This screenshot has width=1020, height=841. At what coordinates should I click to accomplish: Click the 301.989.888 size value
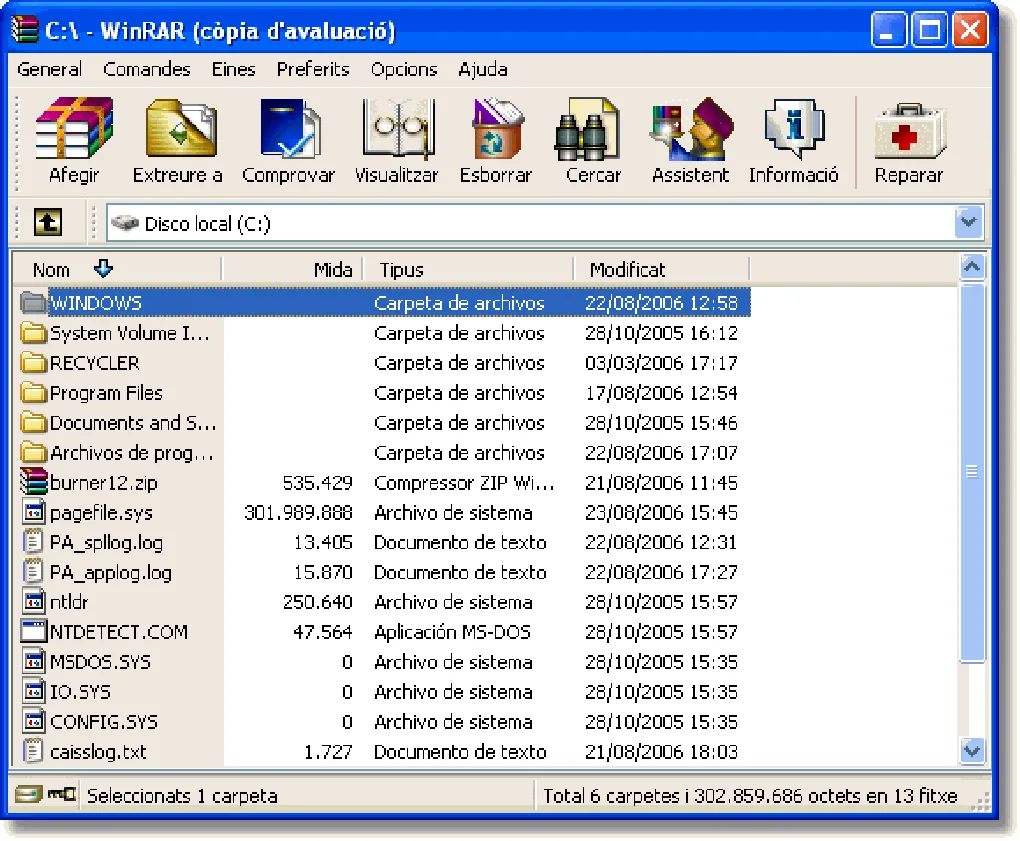[298, 513]
